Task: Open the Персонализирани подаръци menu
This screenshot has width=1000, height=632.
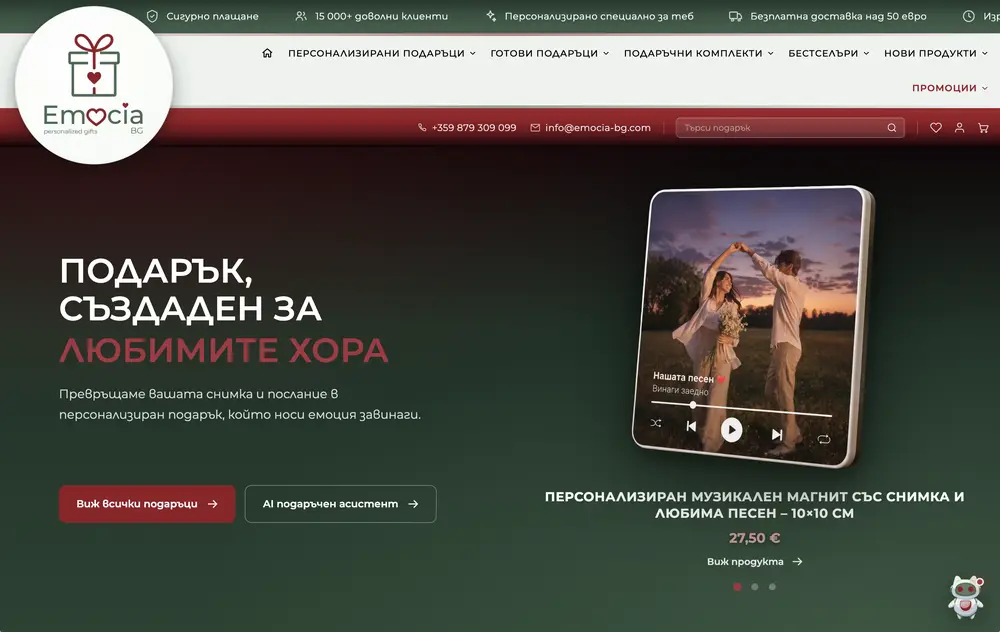Action: tap(376, 54)
